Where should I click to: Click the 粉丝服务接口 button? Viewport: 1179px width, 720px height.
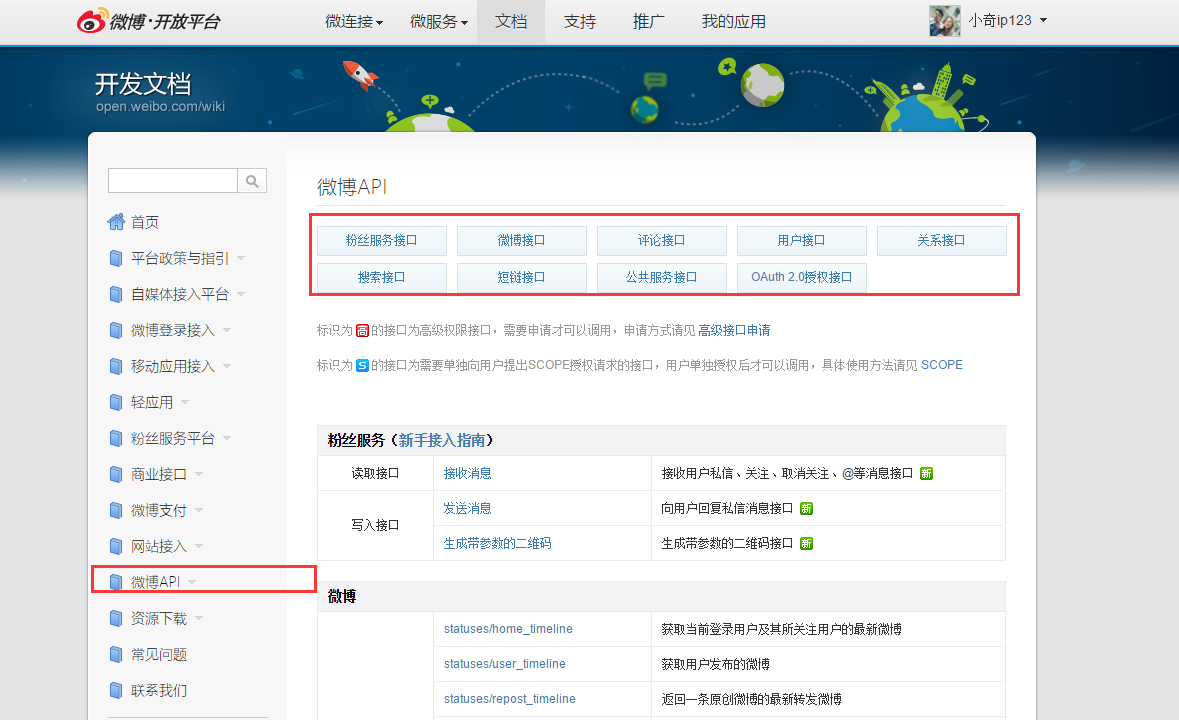pyautogui.click(x=382, y=241)
